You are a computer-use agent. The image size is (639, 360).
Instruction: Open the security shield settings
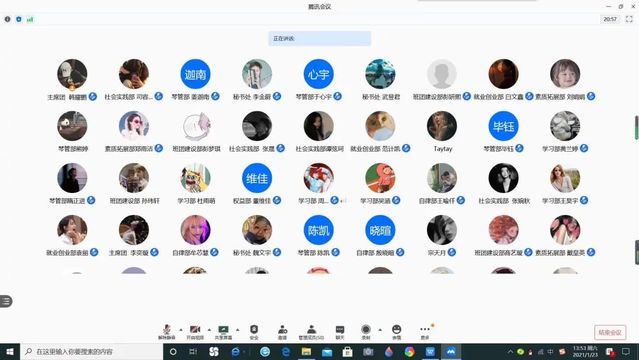click(x=254, y=332)
